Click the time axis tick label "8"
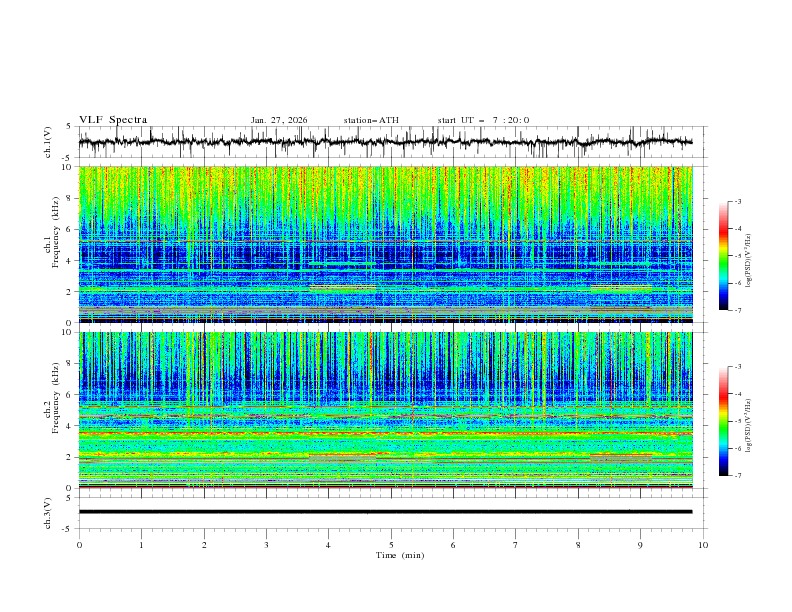The height and width of the screenshot is (612, 792). pyautogui.click(x=578, y=545)
